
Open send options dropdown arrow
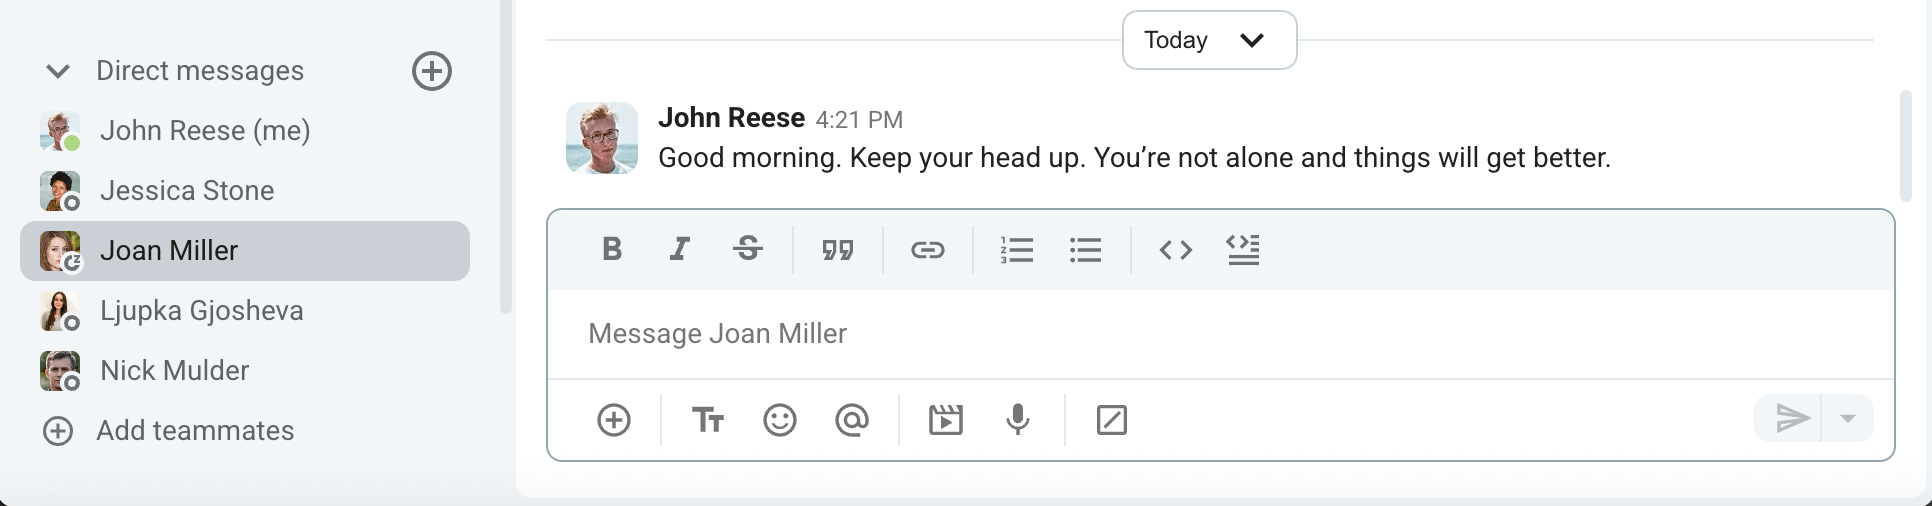click(x=1848, y=418)
